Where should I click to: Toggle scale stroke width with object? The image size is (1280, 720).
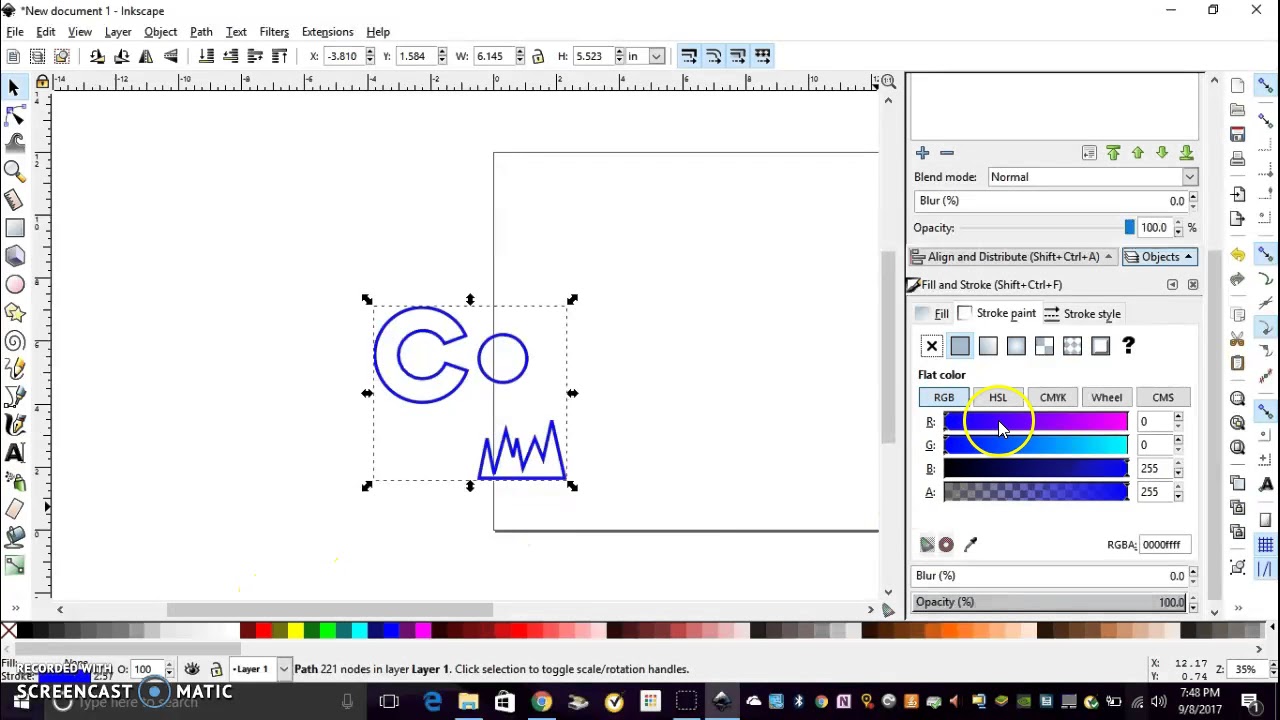(x=689, y=56)
